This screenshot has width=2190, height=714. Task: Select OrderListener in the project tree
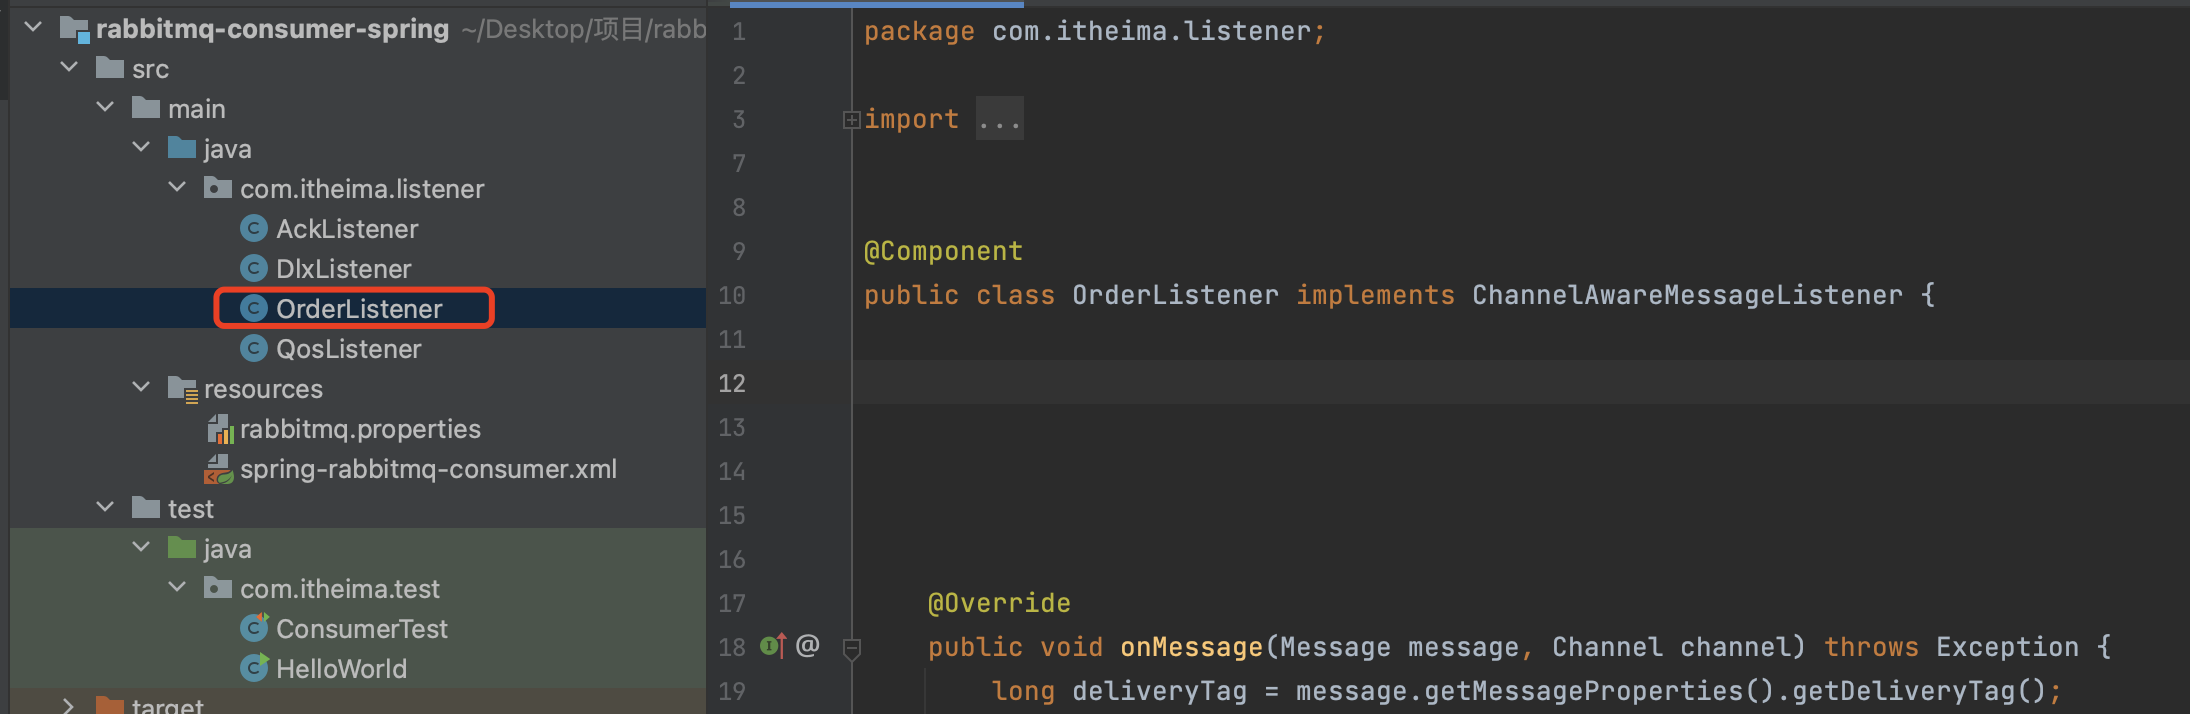coord(358,309)
